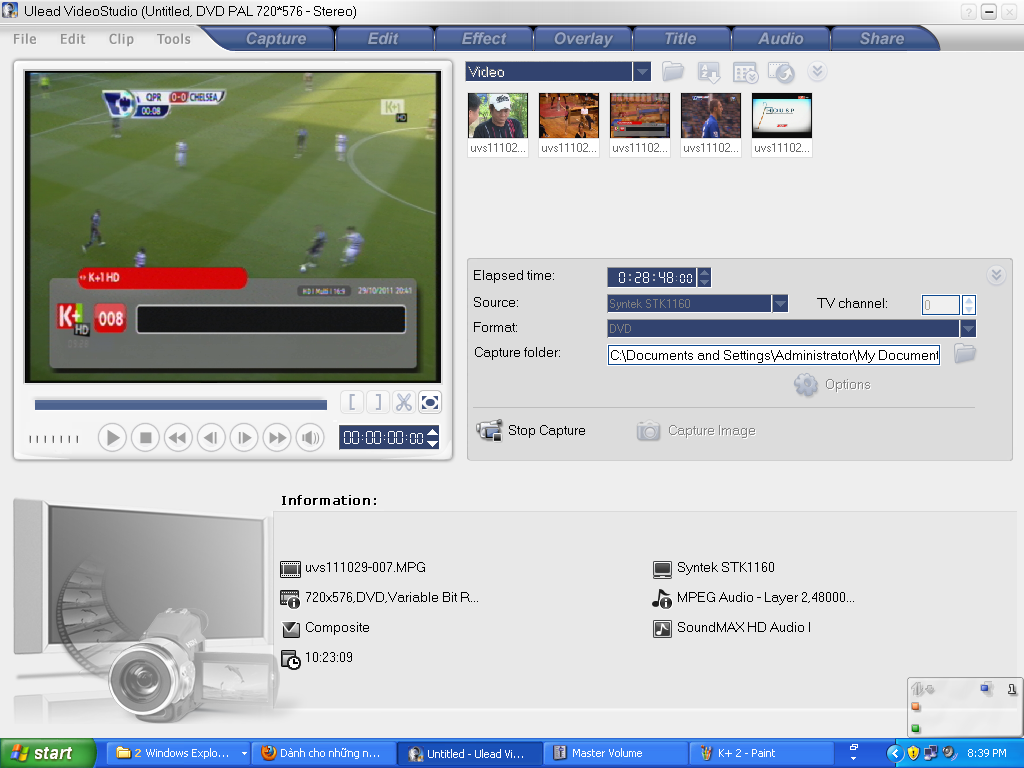Open the File menu

25,39
